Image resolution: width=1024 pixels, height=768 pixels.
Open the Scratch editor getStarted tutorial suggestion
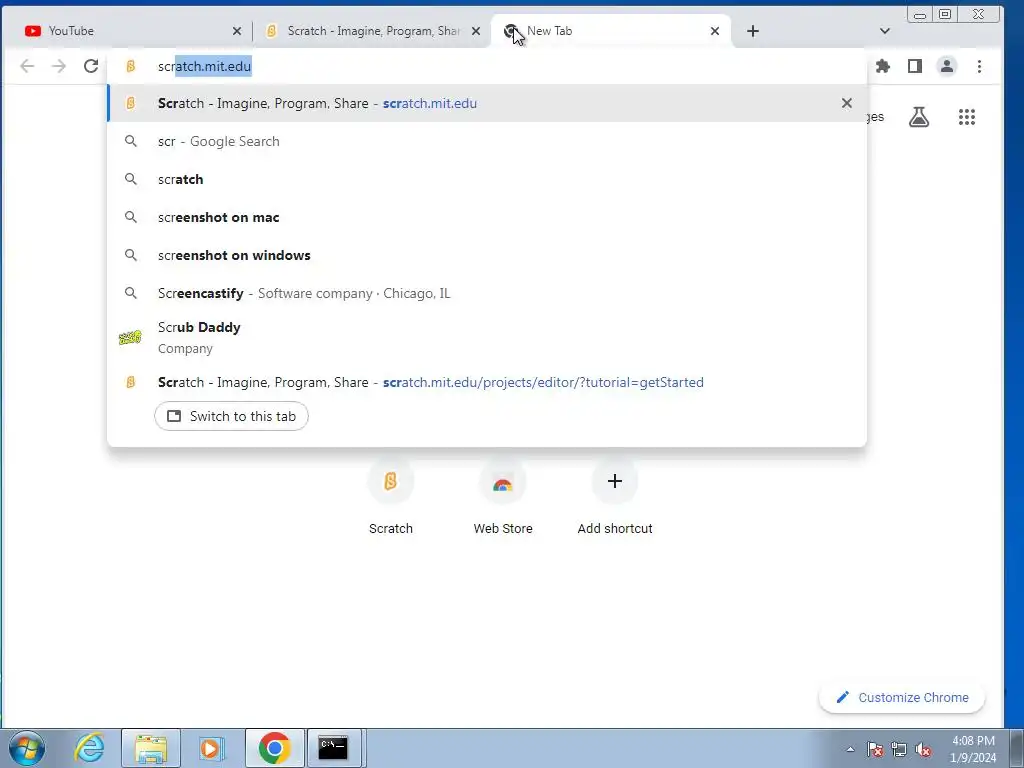click(x=487, y=382)
